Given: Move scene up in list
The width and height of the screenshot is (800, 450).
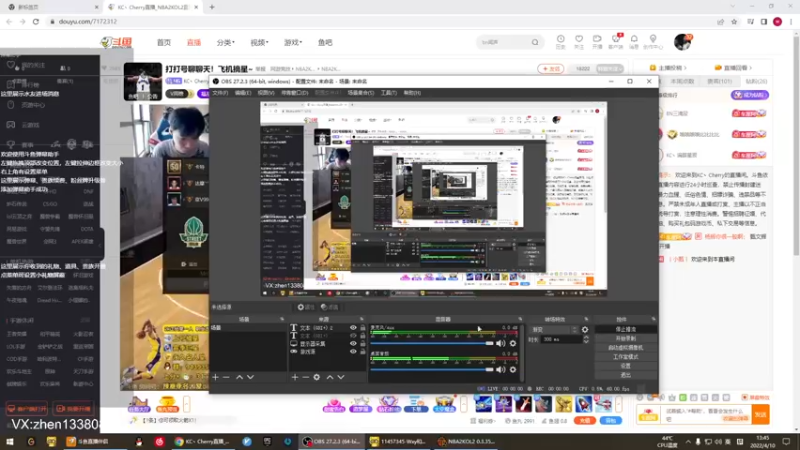Looking at the screenshot, I should [239, 377].
